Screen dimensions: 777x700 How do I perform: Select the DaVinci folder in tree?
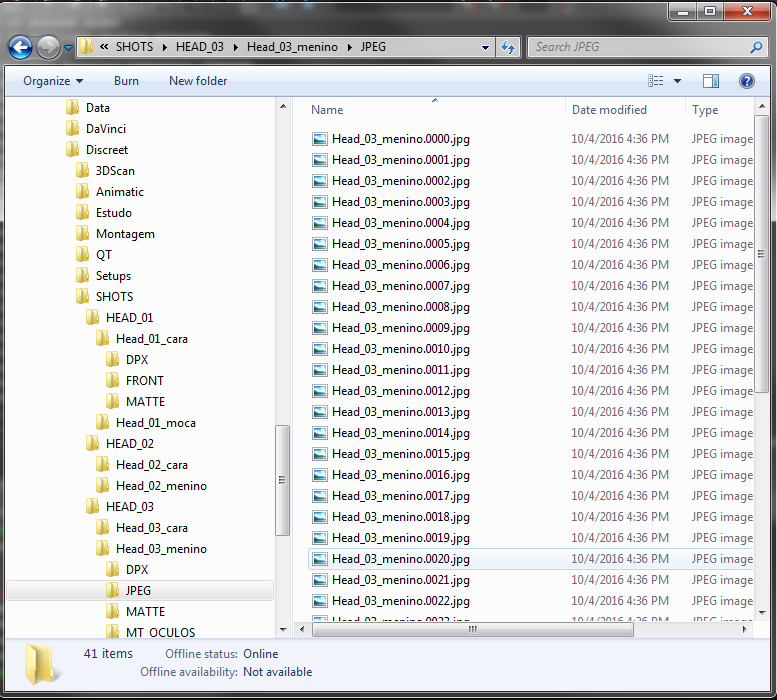tap(105, 129)
